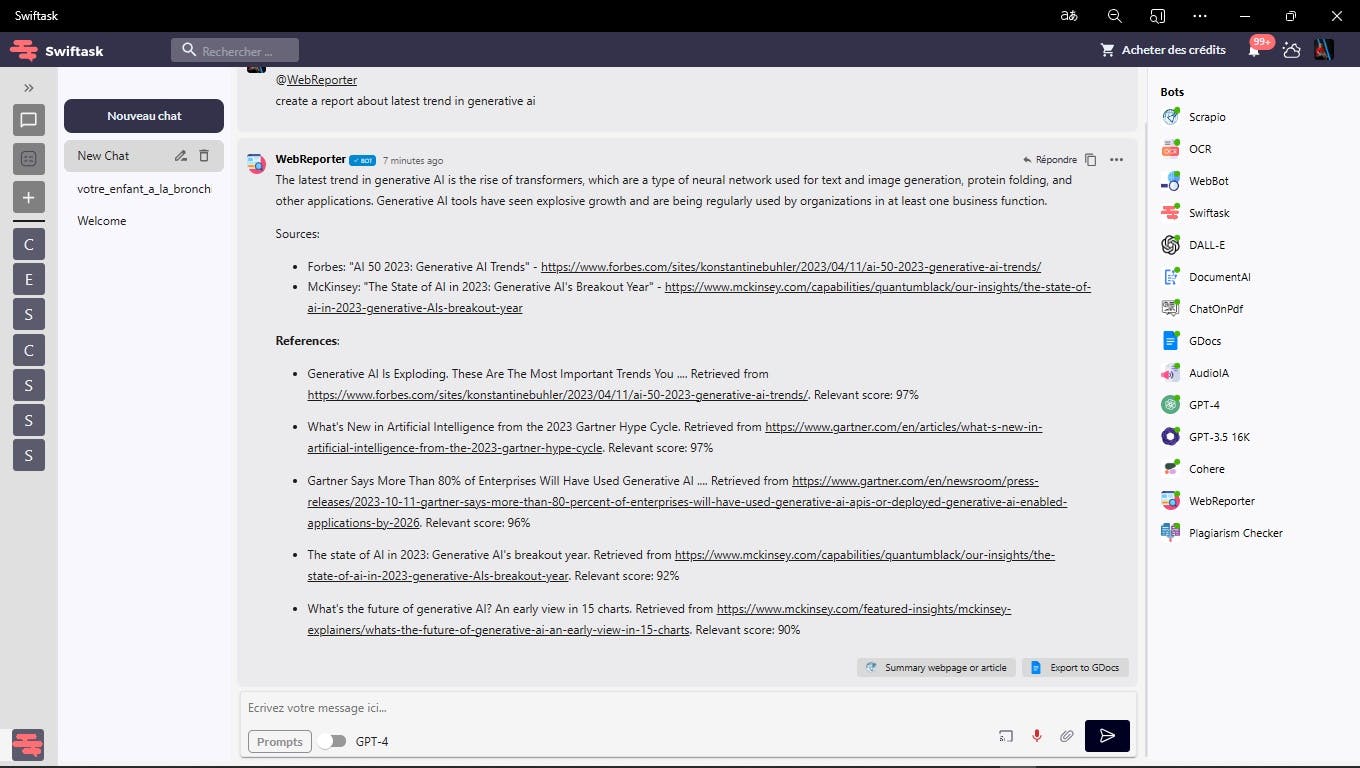
Task: Open the Gartner Hype Cycle article link
Action: (675, 437)
